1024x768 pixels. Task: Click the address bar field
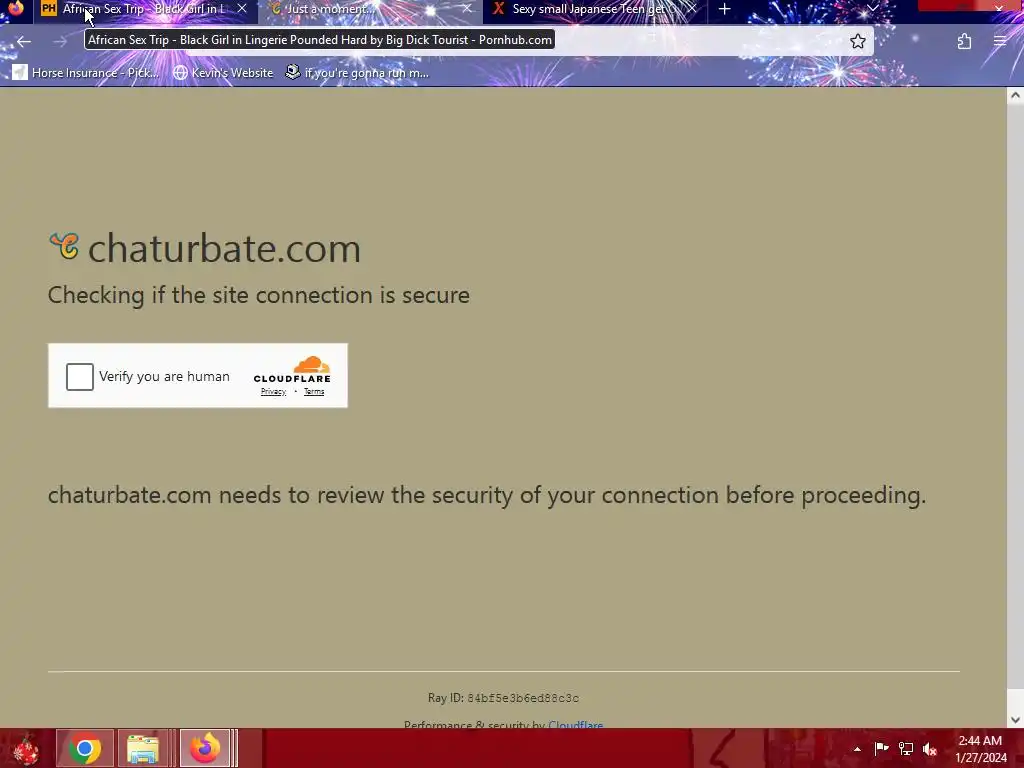pyautogui.click(x=477, y=40)
